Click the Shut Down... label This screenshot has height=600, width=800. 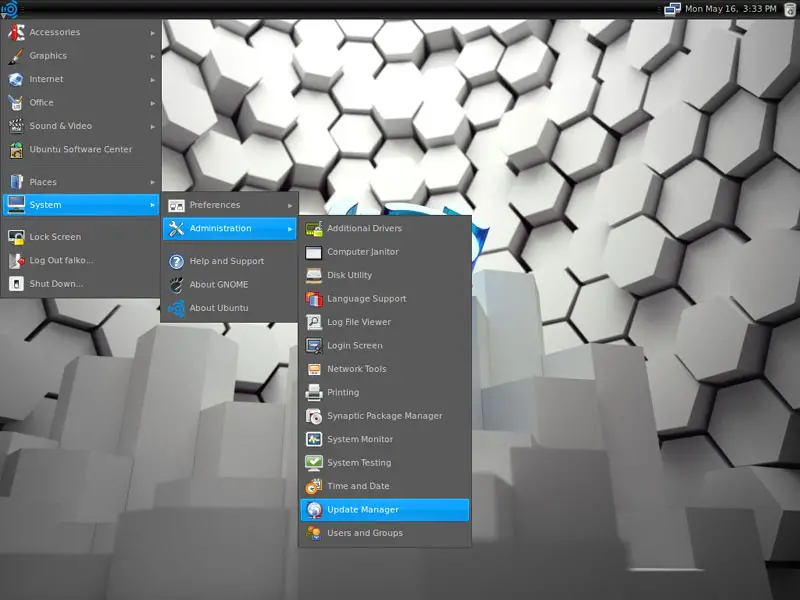56,284
